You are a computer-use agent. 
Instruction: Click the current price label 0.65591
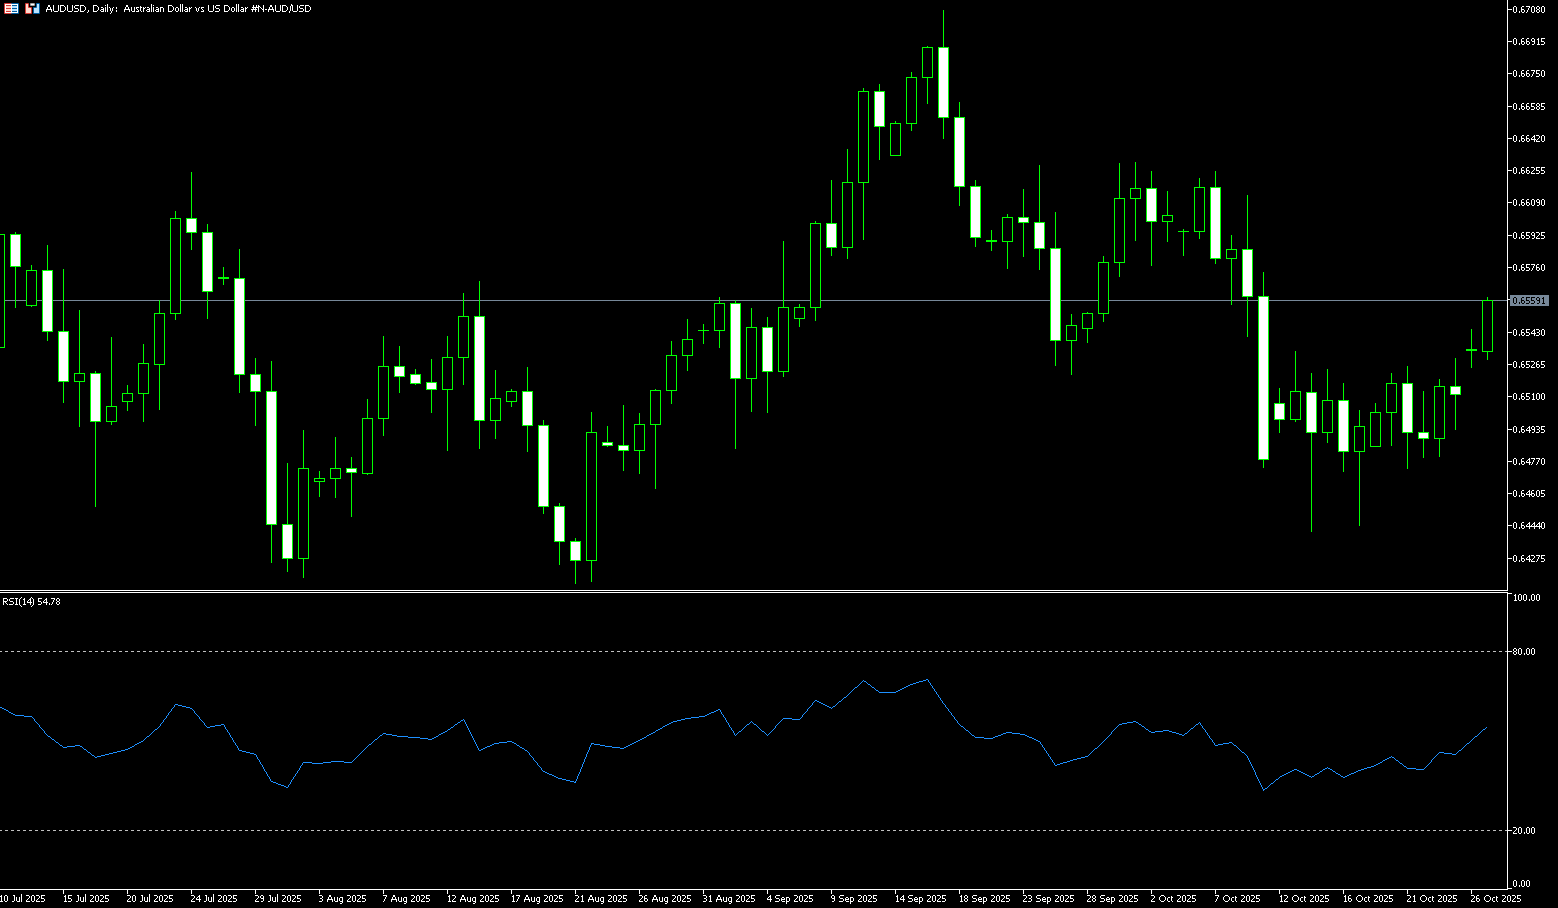click(x=1529, y=300)
